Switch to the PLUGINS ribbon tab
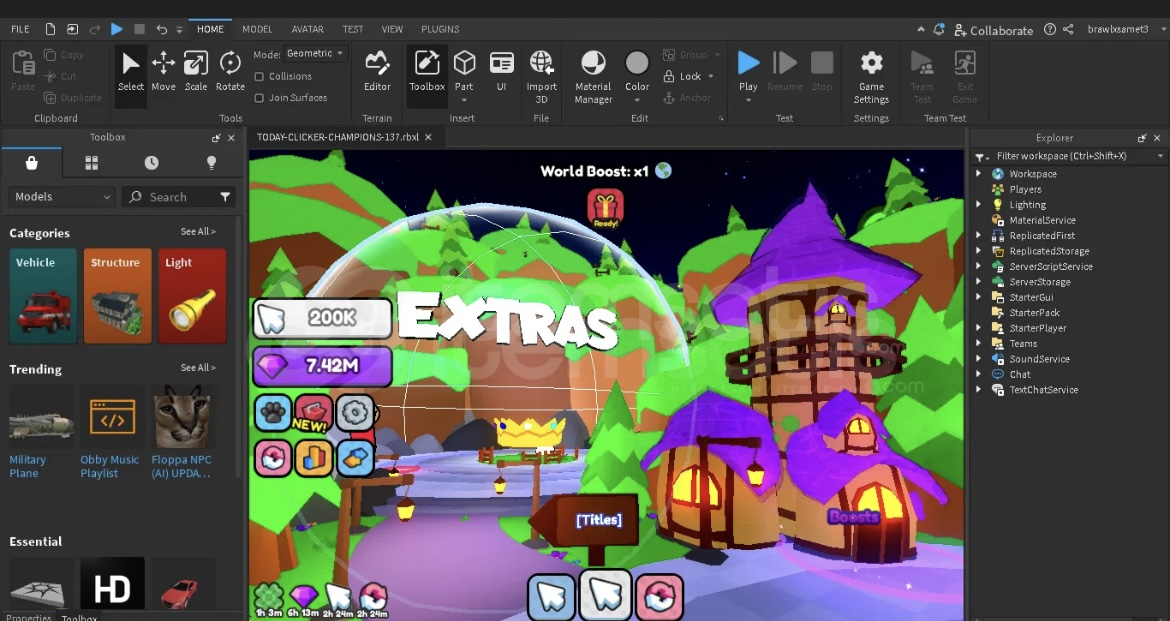The image size is (1170, 621). pos(439,29)
